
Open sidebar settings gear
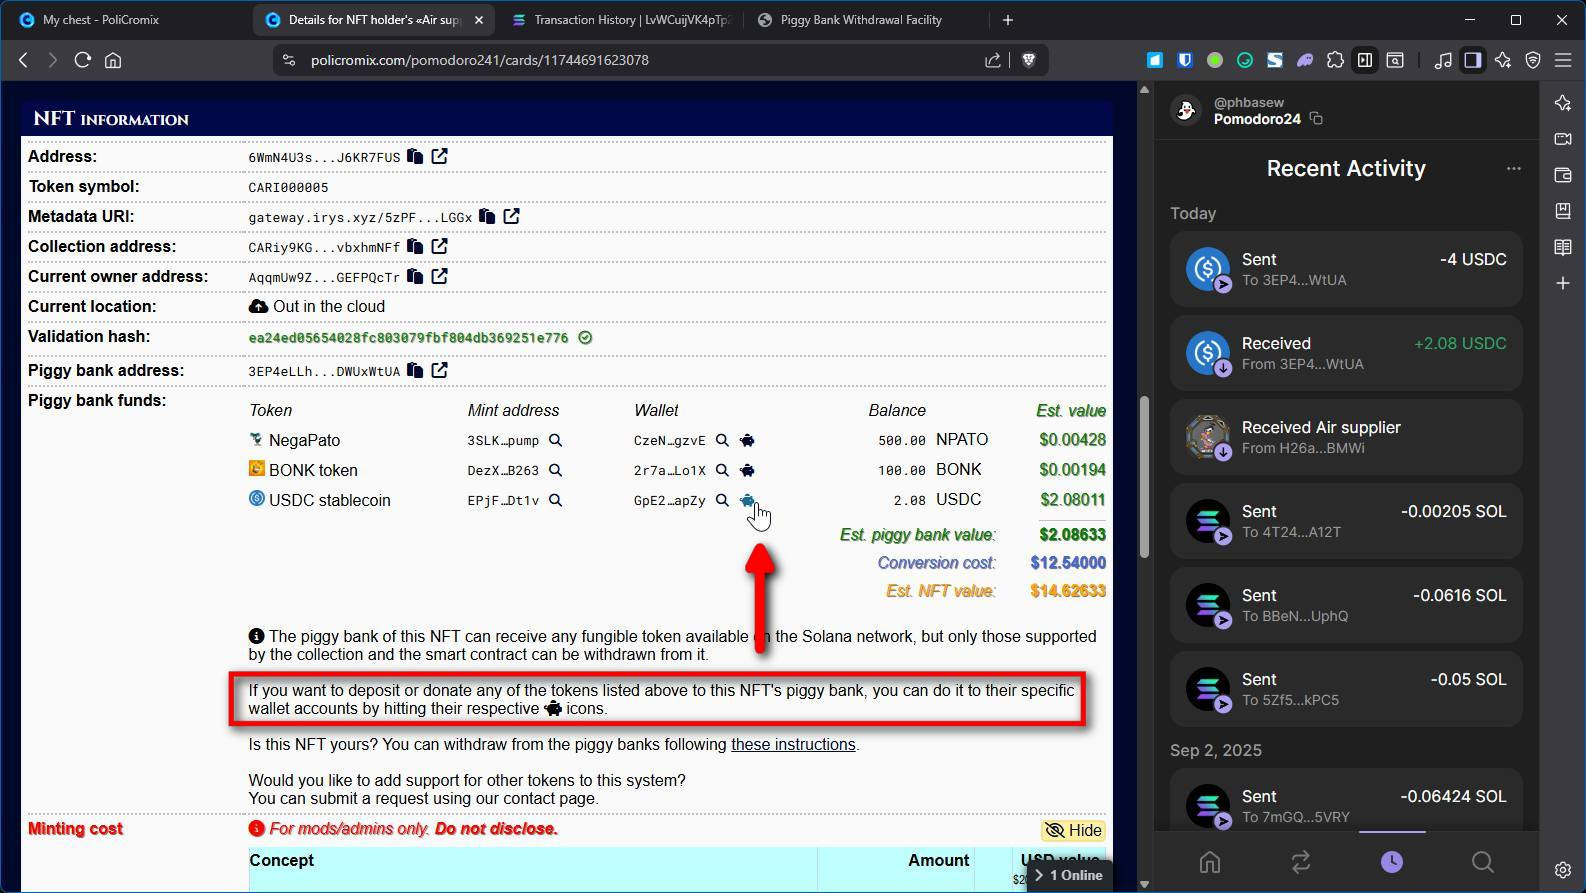pyautogui.click(x=1563, y=870)
